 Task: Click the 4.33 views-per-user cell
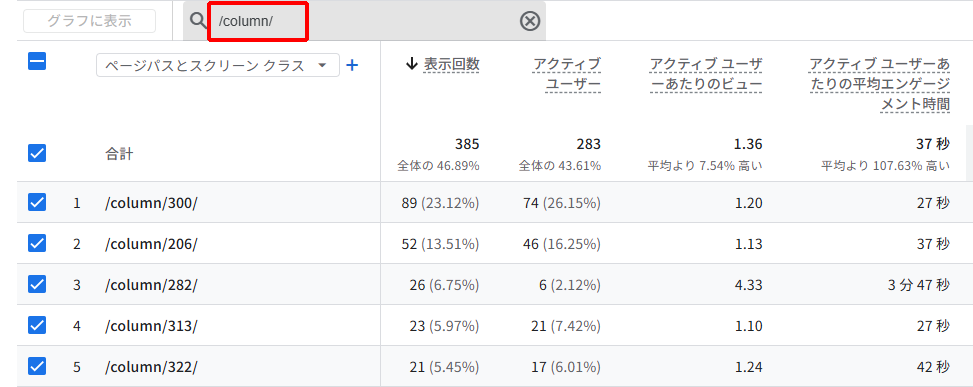(x=748, y=285)
